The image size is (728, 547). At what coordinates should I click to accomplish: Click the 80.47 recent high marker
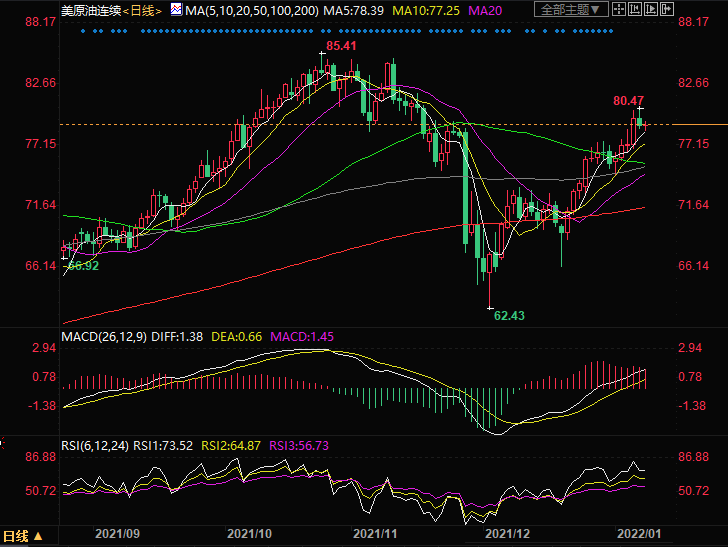pyautogui.click(x=628, y=100)
